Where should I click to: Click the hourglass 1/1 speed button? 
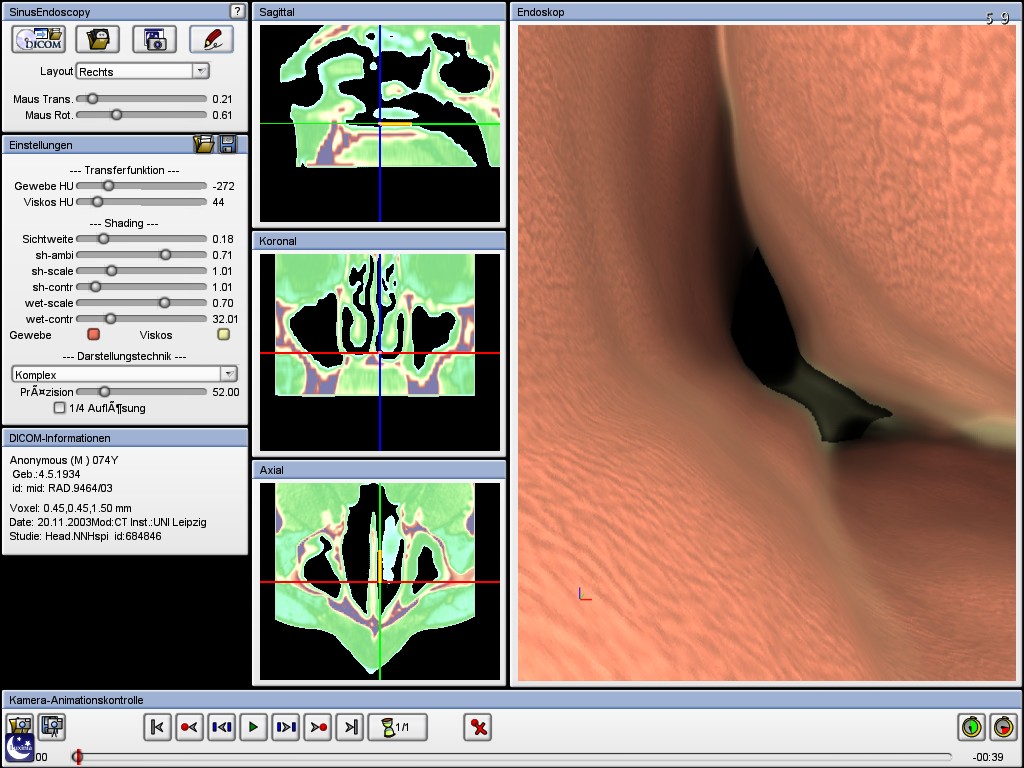tap(398, 727)
